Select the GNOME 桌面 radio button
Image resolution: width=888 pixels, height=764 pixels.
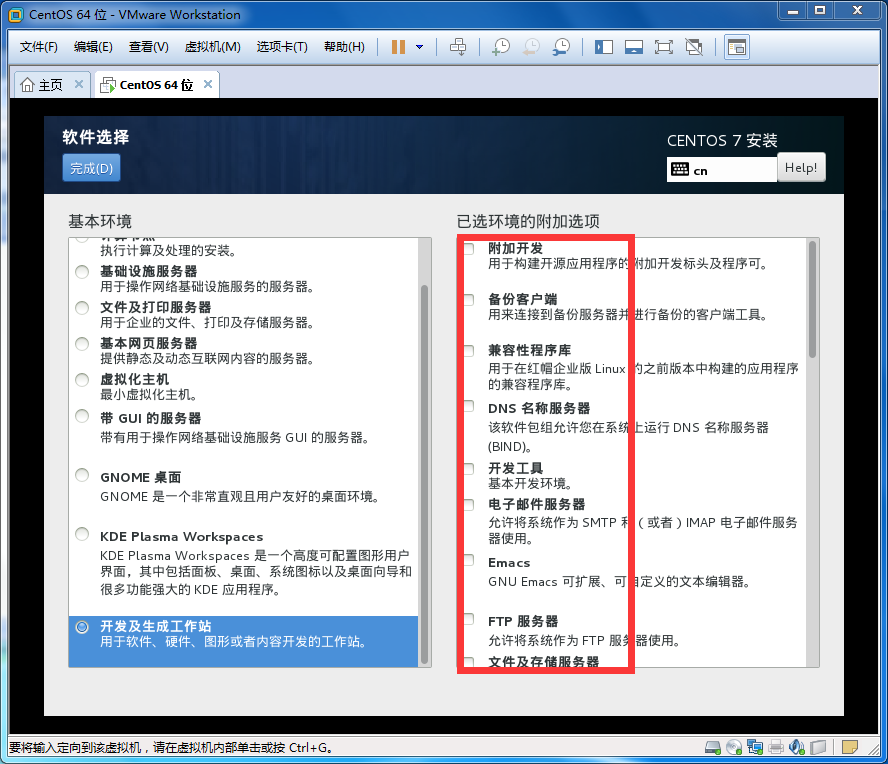tap(82, 476)
